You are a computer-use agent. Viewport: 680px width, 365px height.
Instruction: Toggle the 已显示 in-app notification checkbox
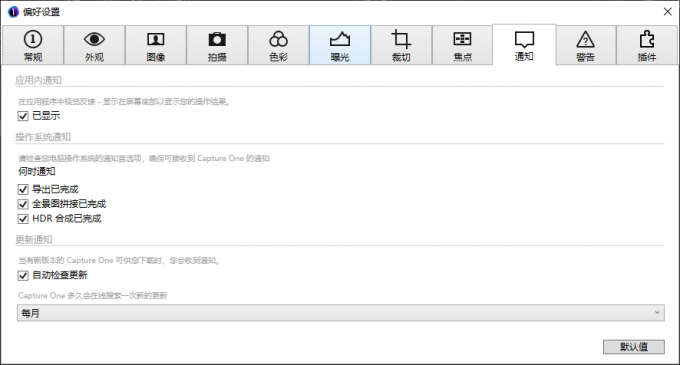click(23, 116)
